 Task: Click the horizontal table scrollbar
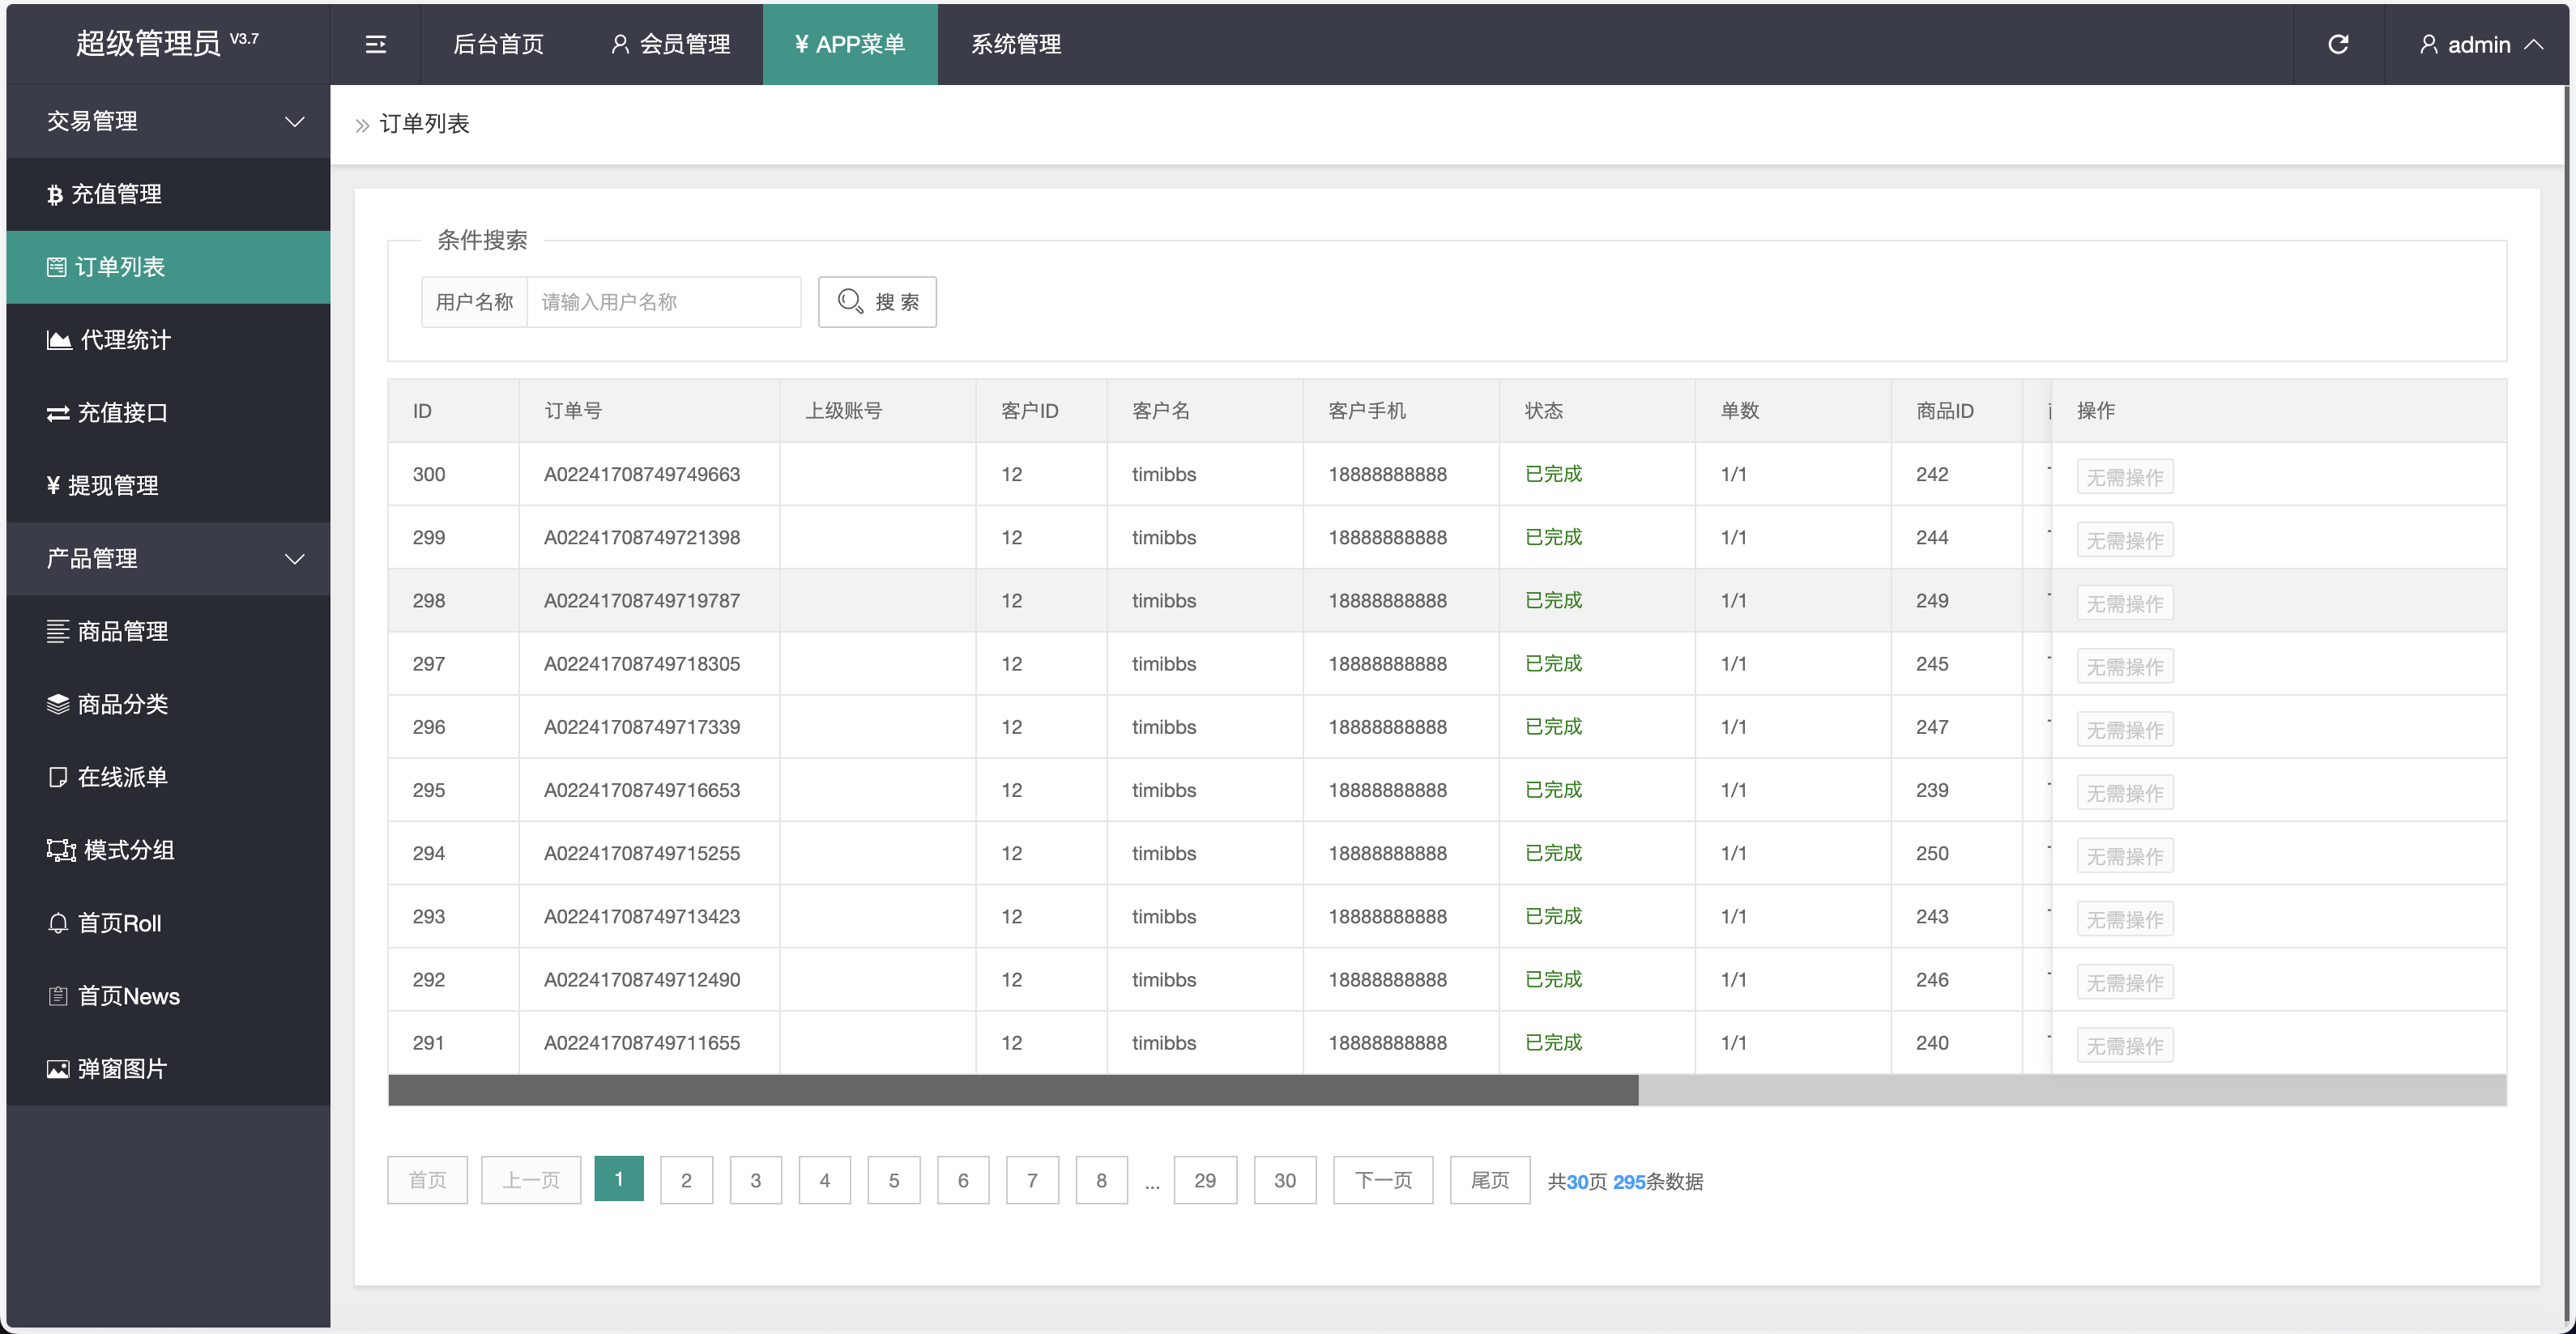[x=1012, y=1090]
